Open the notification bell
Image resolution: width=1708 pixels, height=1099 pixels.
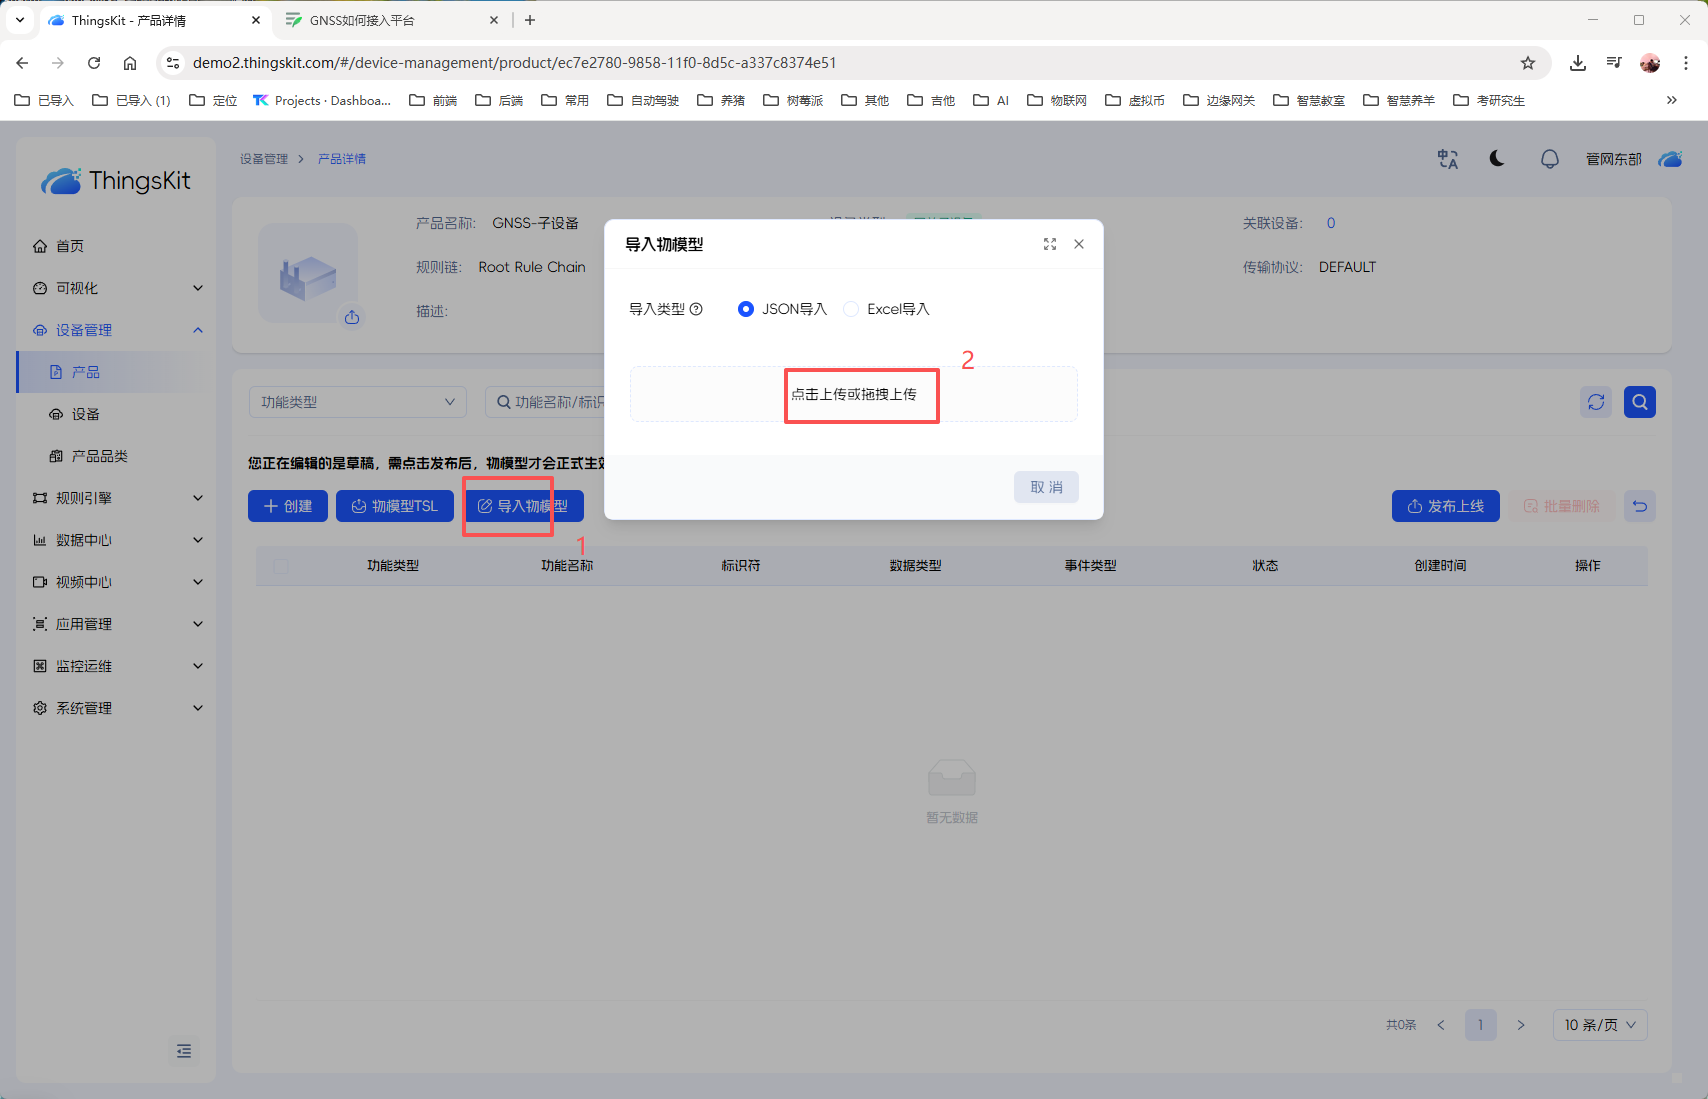[1549, 159]
